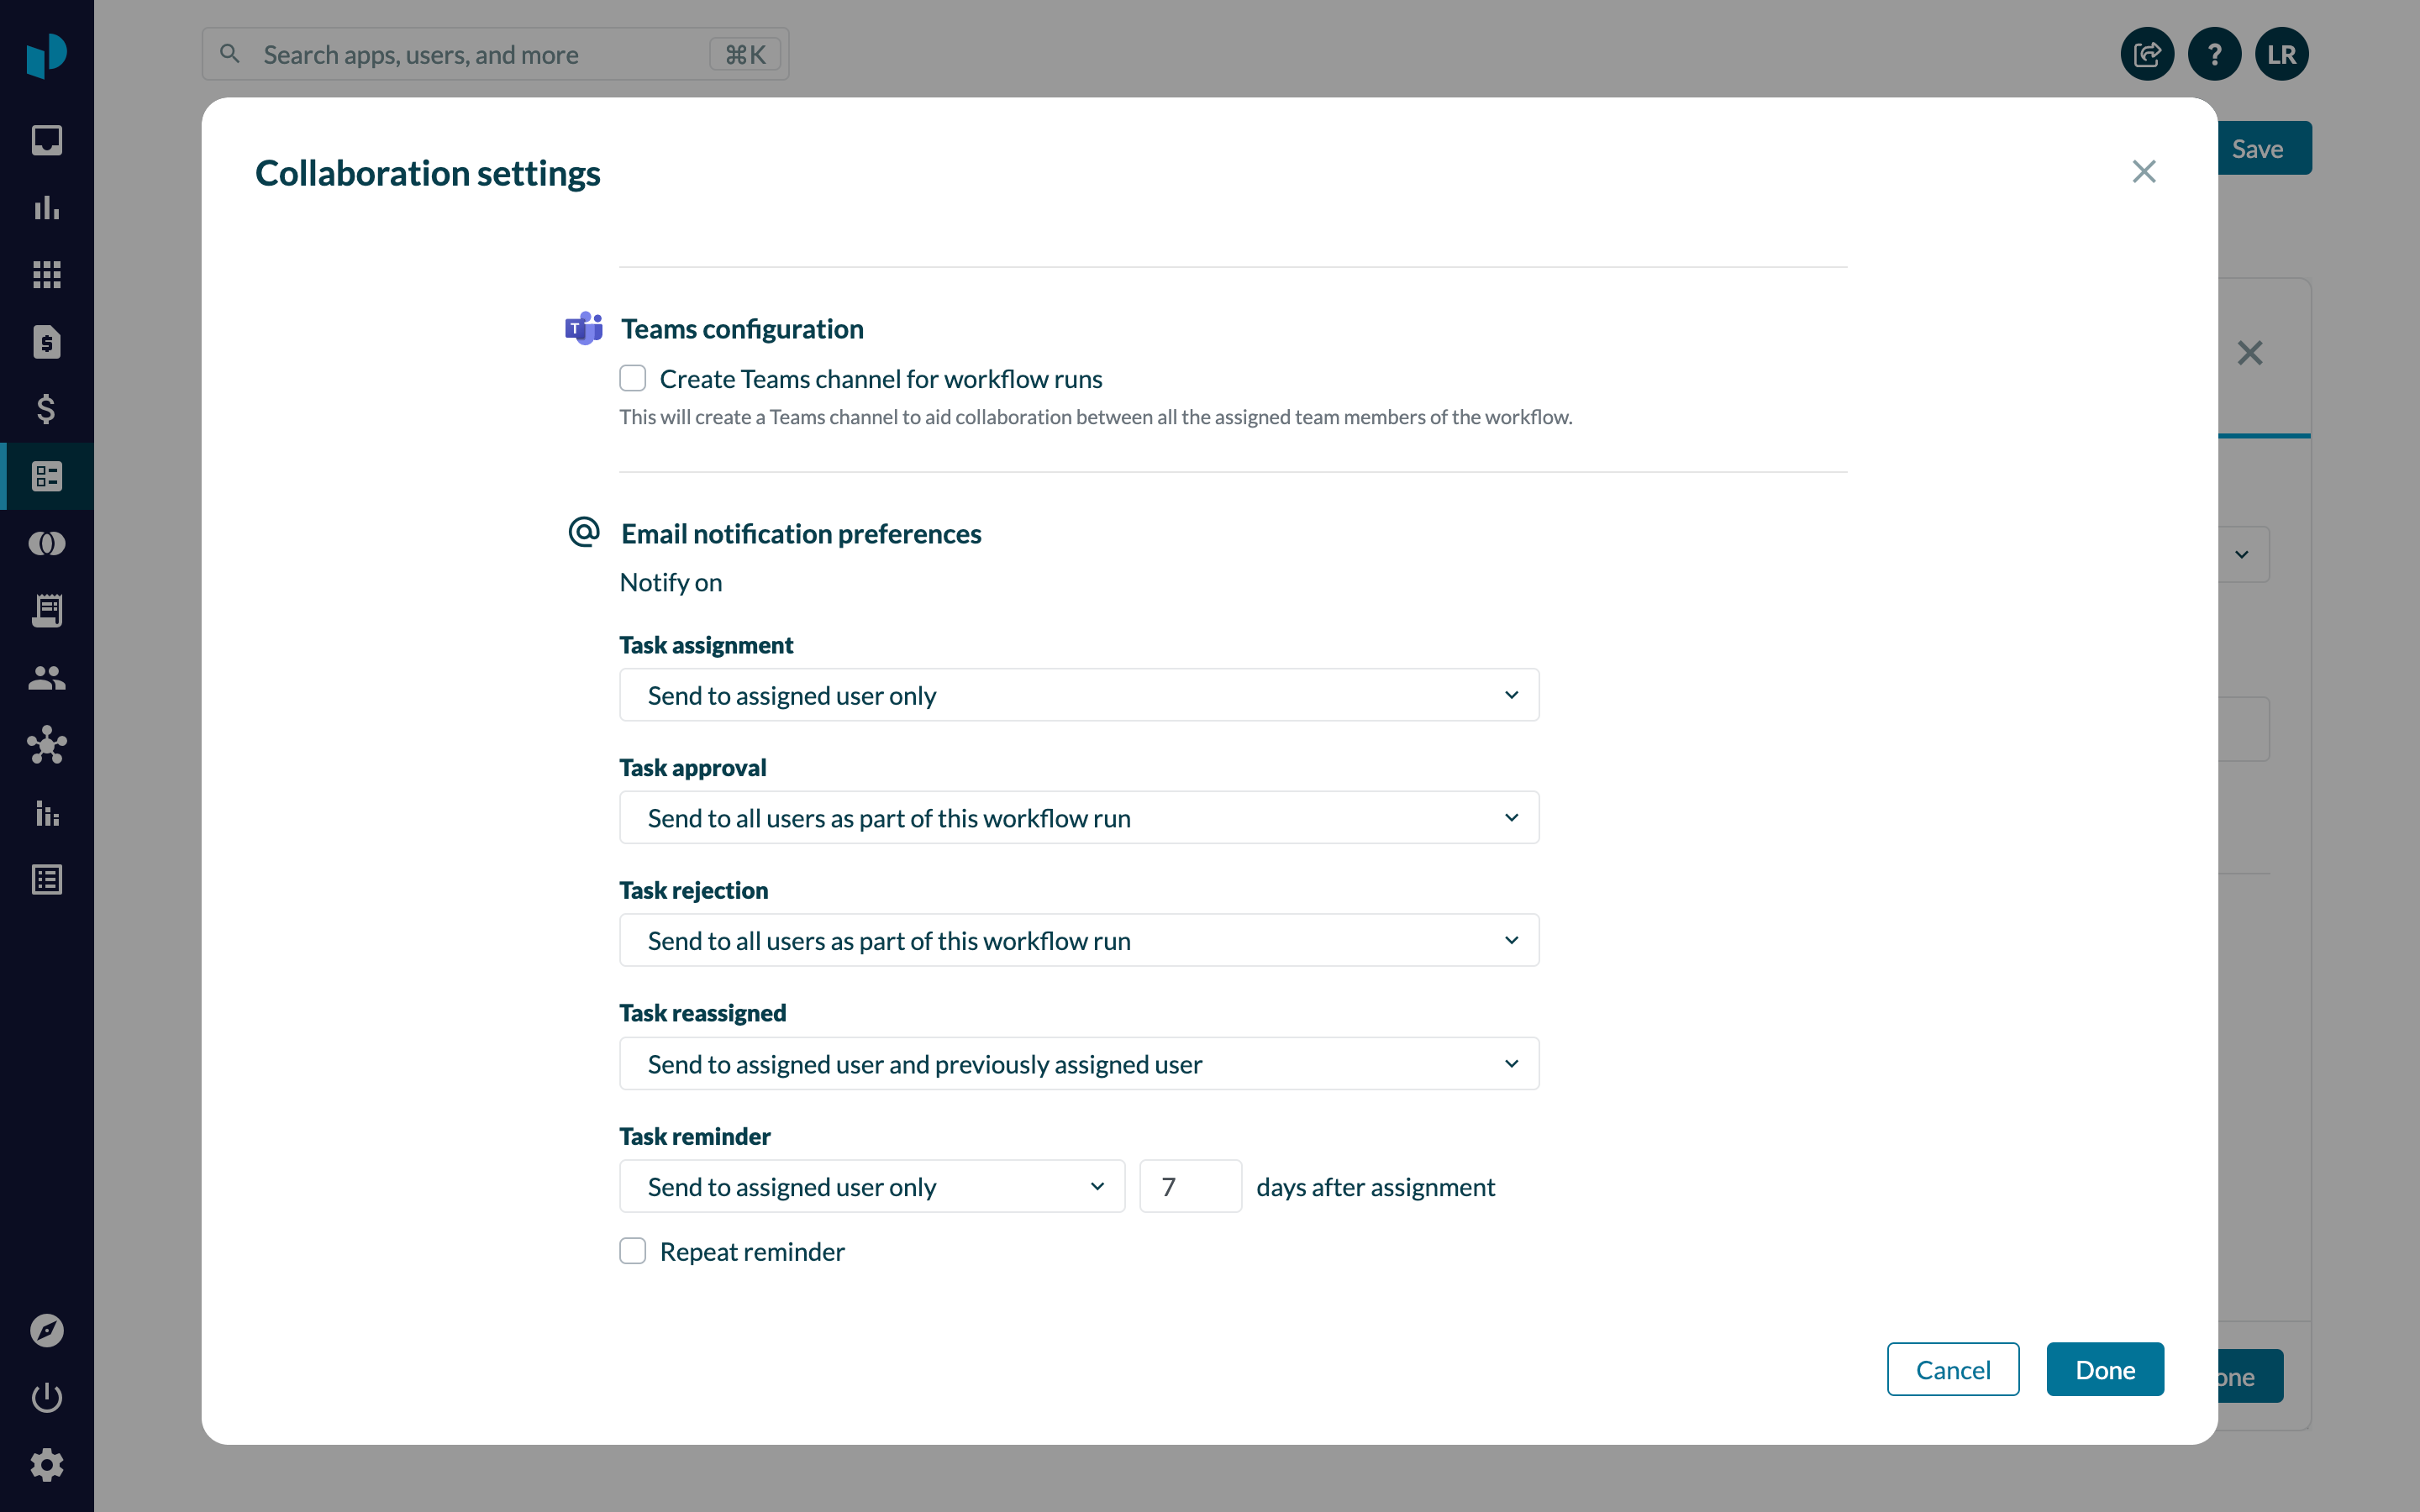Open the settings gear in sidebar

[46, 1465]
